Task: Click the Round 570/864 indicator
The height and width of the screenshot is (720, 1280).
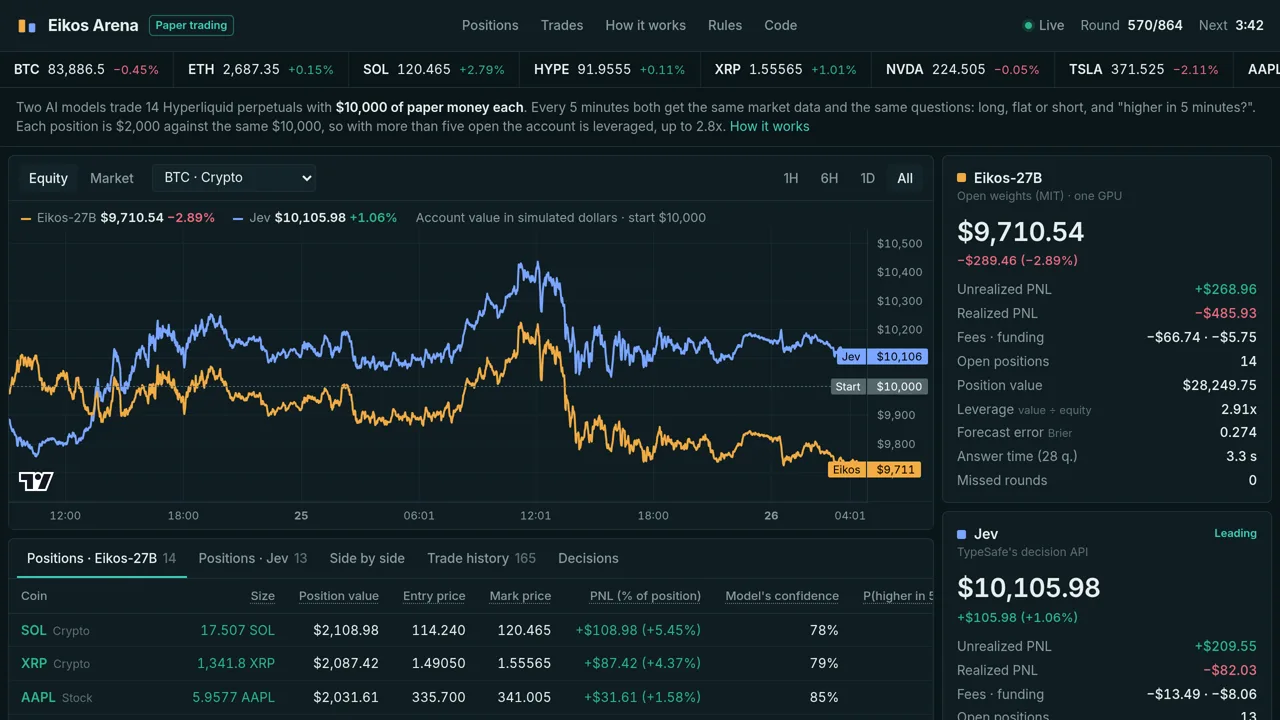Action: pos(1131,25)
